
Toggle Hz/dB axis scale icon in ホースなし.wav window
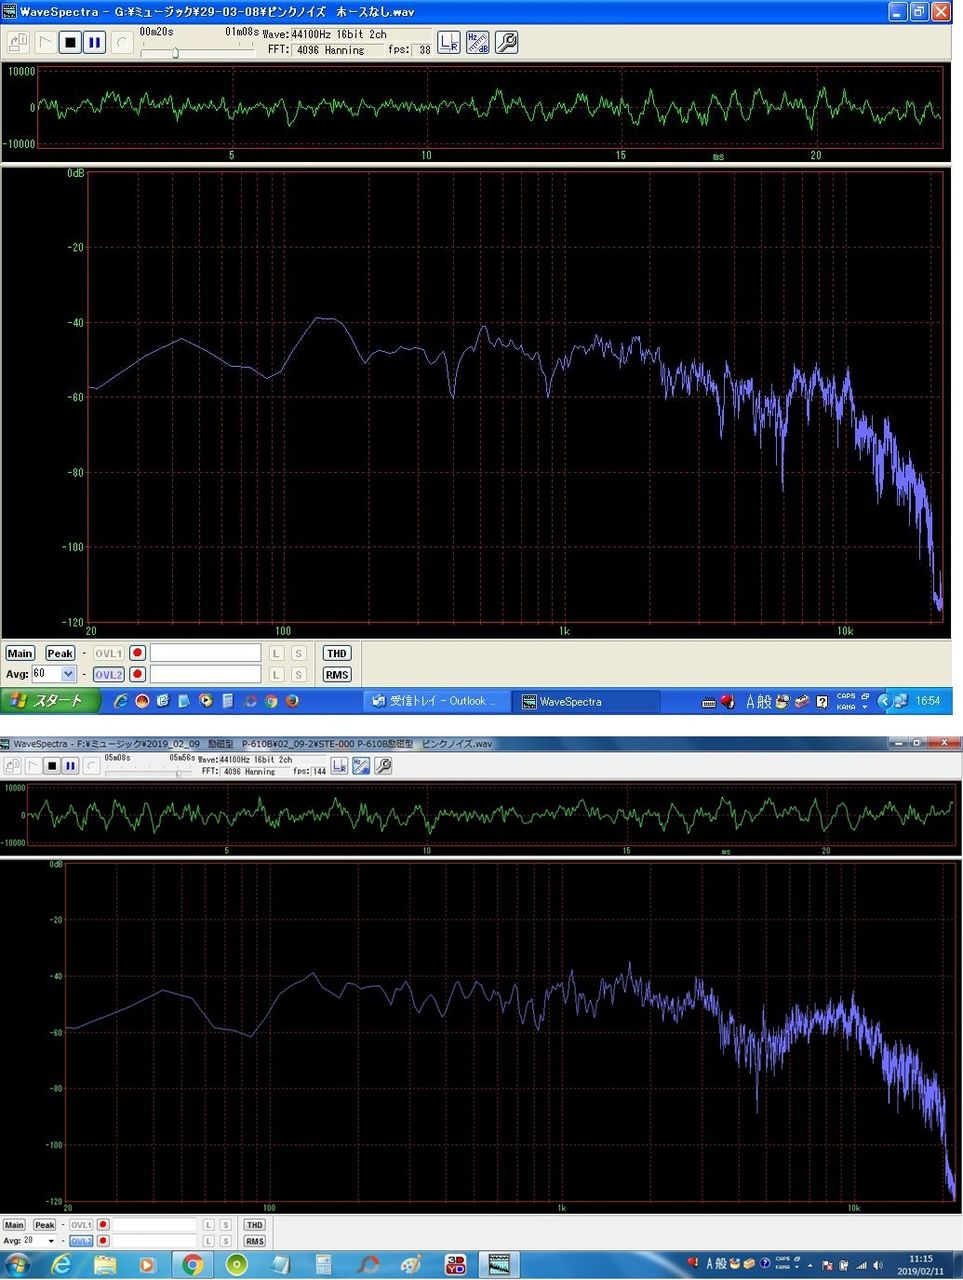coord(478,42)
